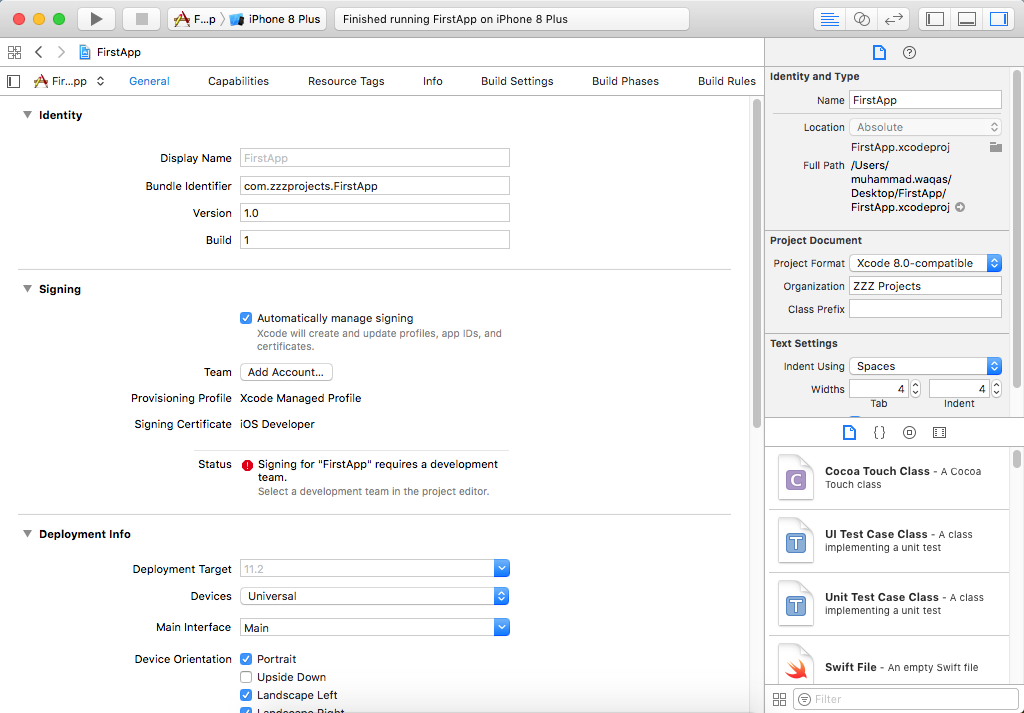
Task: Open the Info tab
Action: click(432, 81)
